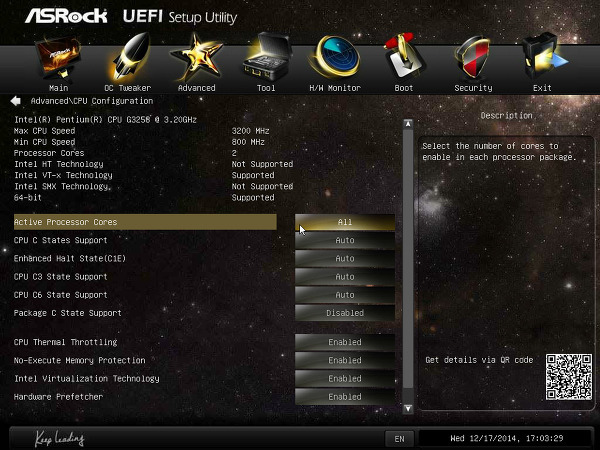Go back using the white arrow icon
Viewport: 600px width, 450px height.
pos(16,101)
